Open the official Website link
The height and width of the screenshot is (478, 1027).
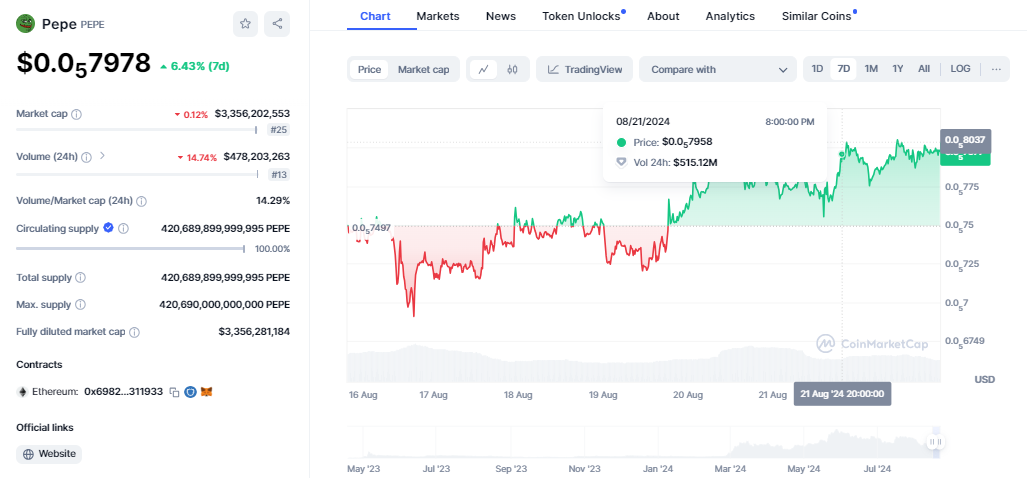(x=49, y=454)
